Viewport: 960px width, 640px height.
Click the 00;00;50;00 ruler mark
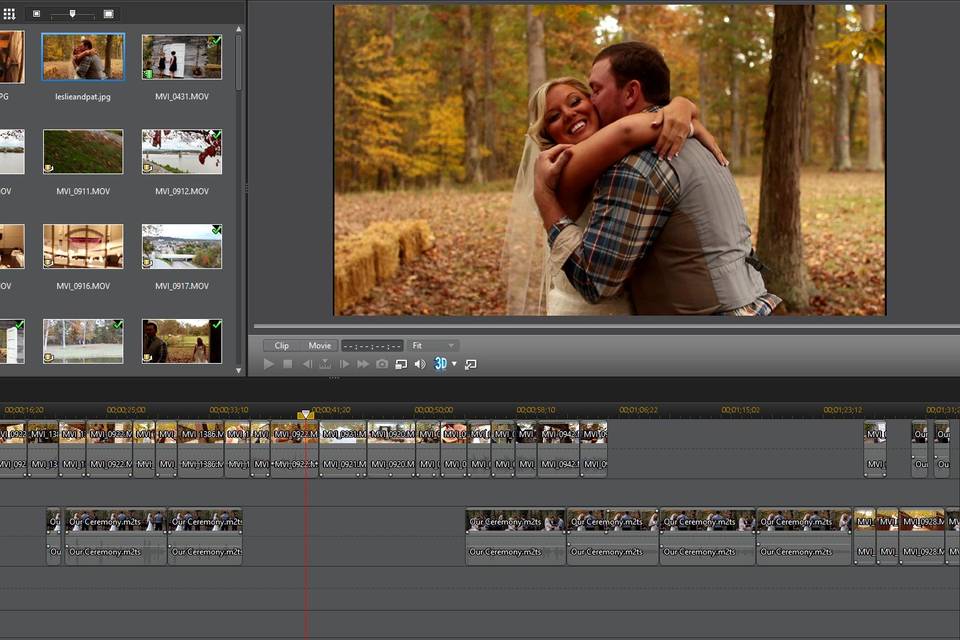click(433, 410)
